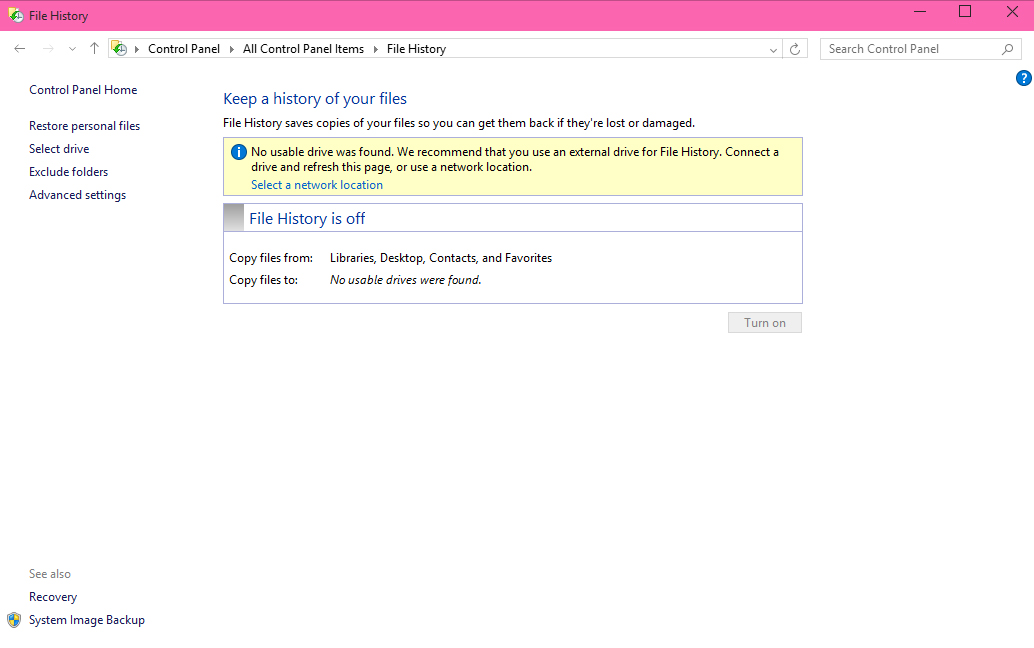The image size is (1034, 648).
Task: Expand the chevron before Control Panel breadcrumb
Action: [137, 49]
